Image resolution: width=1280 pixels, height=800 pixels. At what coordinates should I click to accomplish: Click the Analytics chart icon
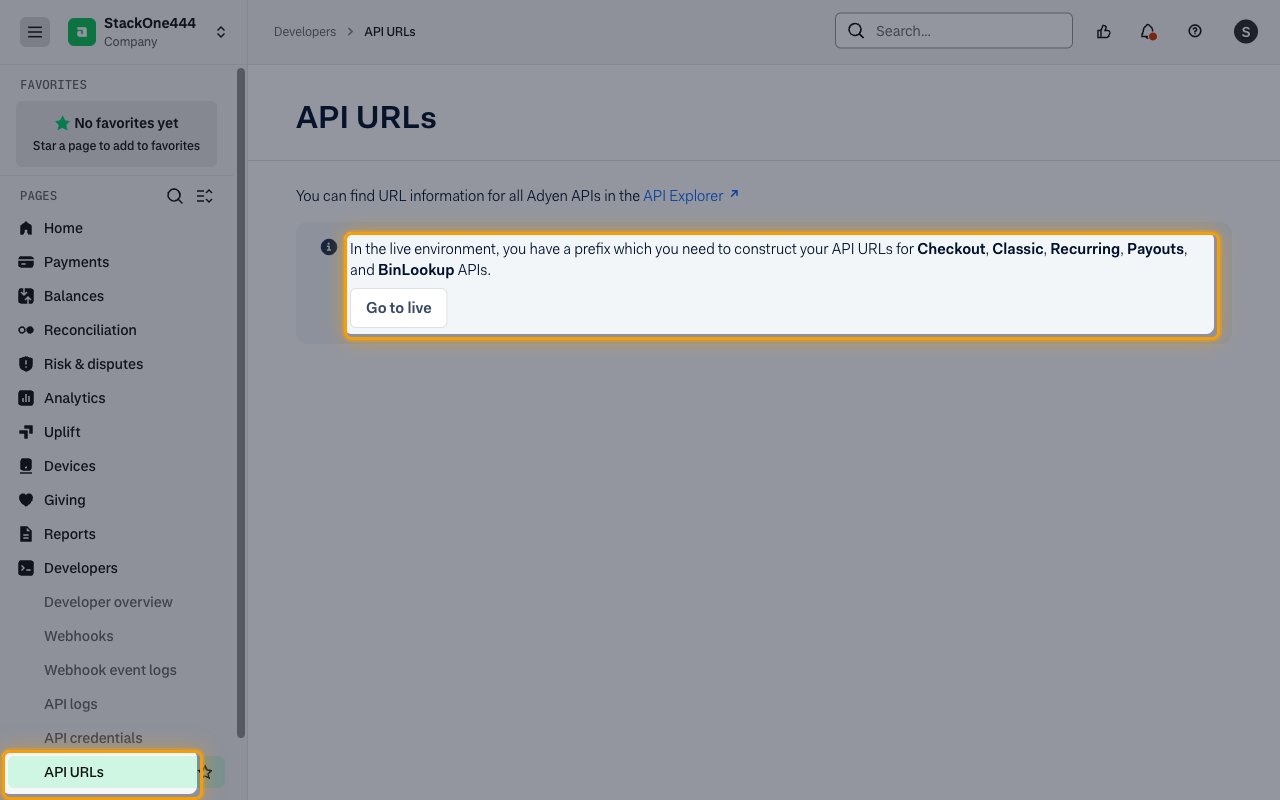[x=26, y=398]
